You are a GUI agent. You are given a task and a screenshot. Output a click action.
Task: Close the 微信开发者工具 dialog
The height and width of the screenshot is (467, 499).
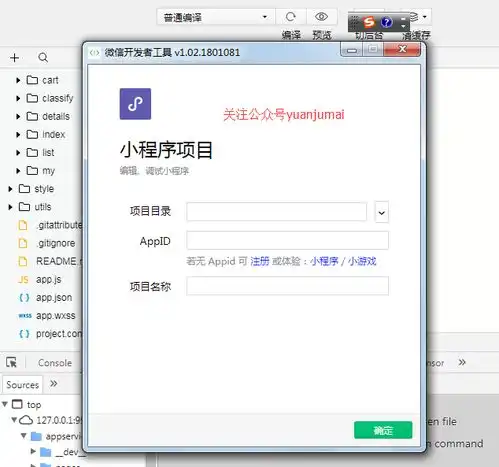(402, 50)
